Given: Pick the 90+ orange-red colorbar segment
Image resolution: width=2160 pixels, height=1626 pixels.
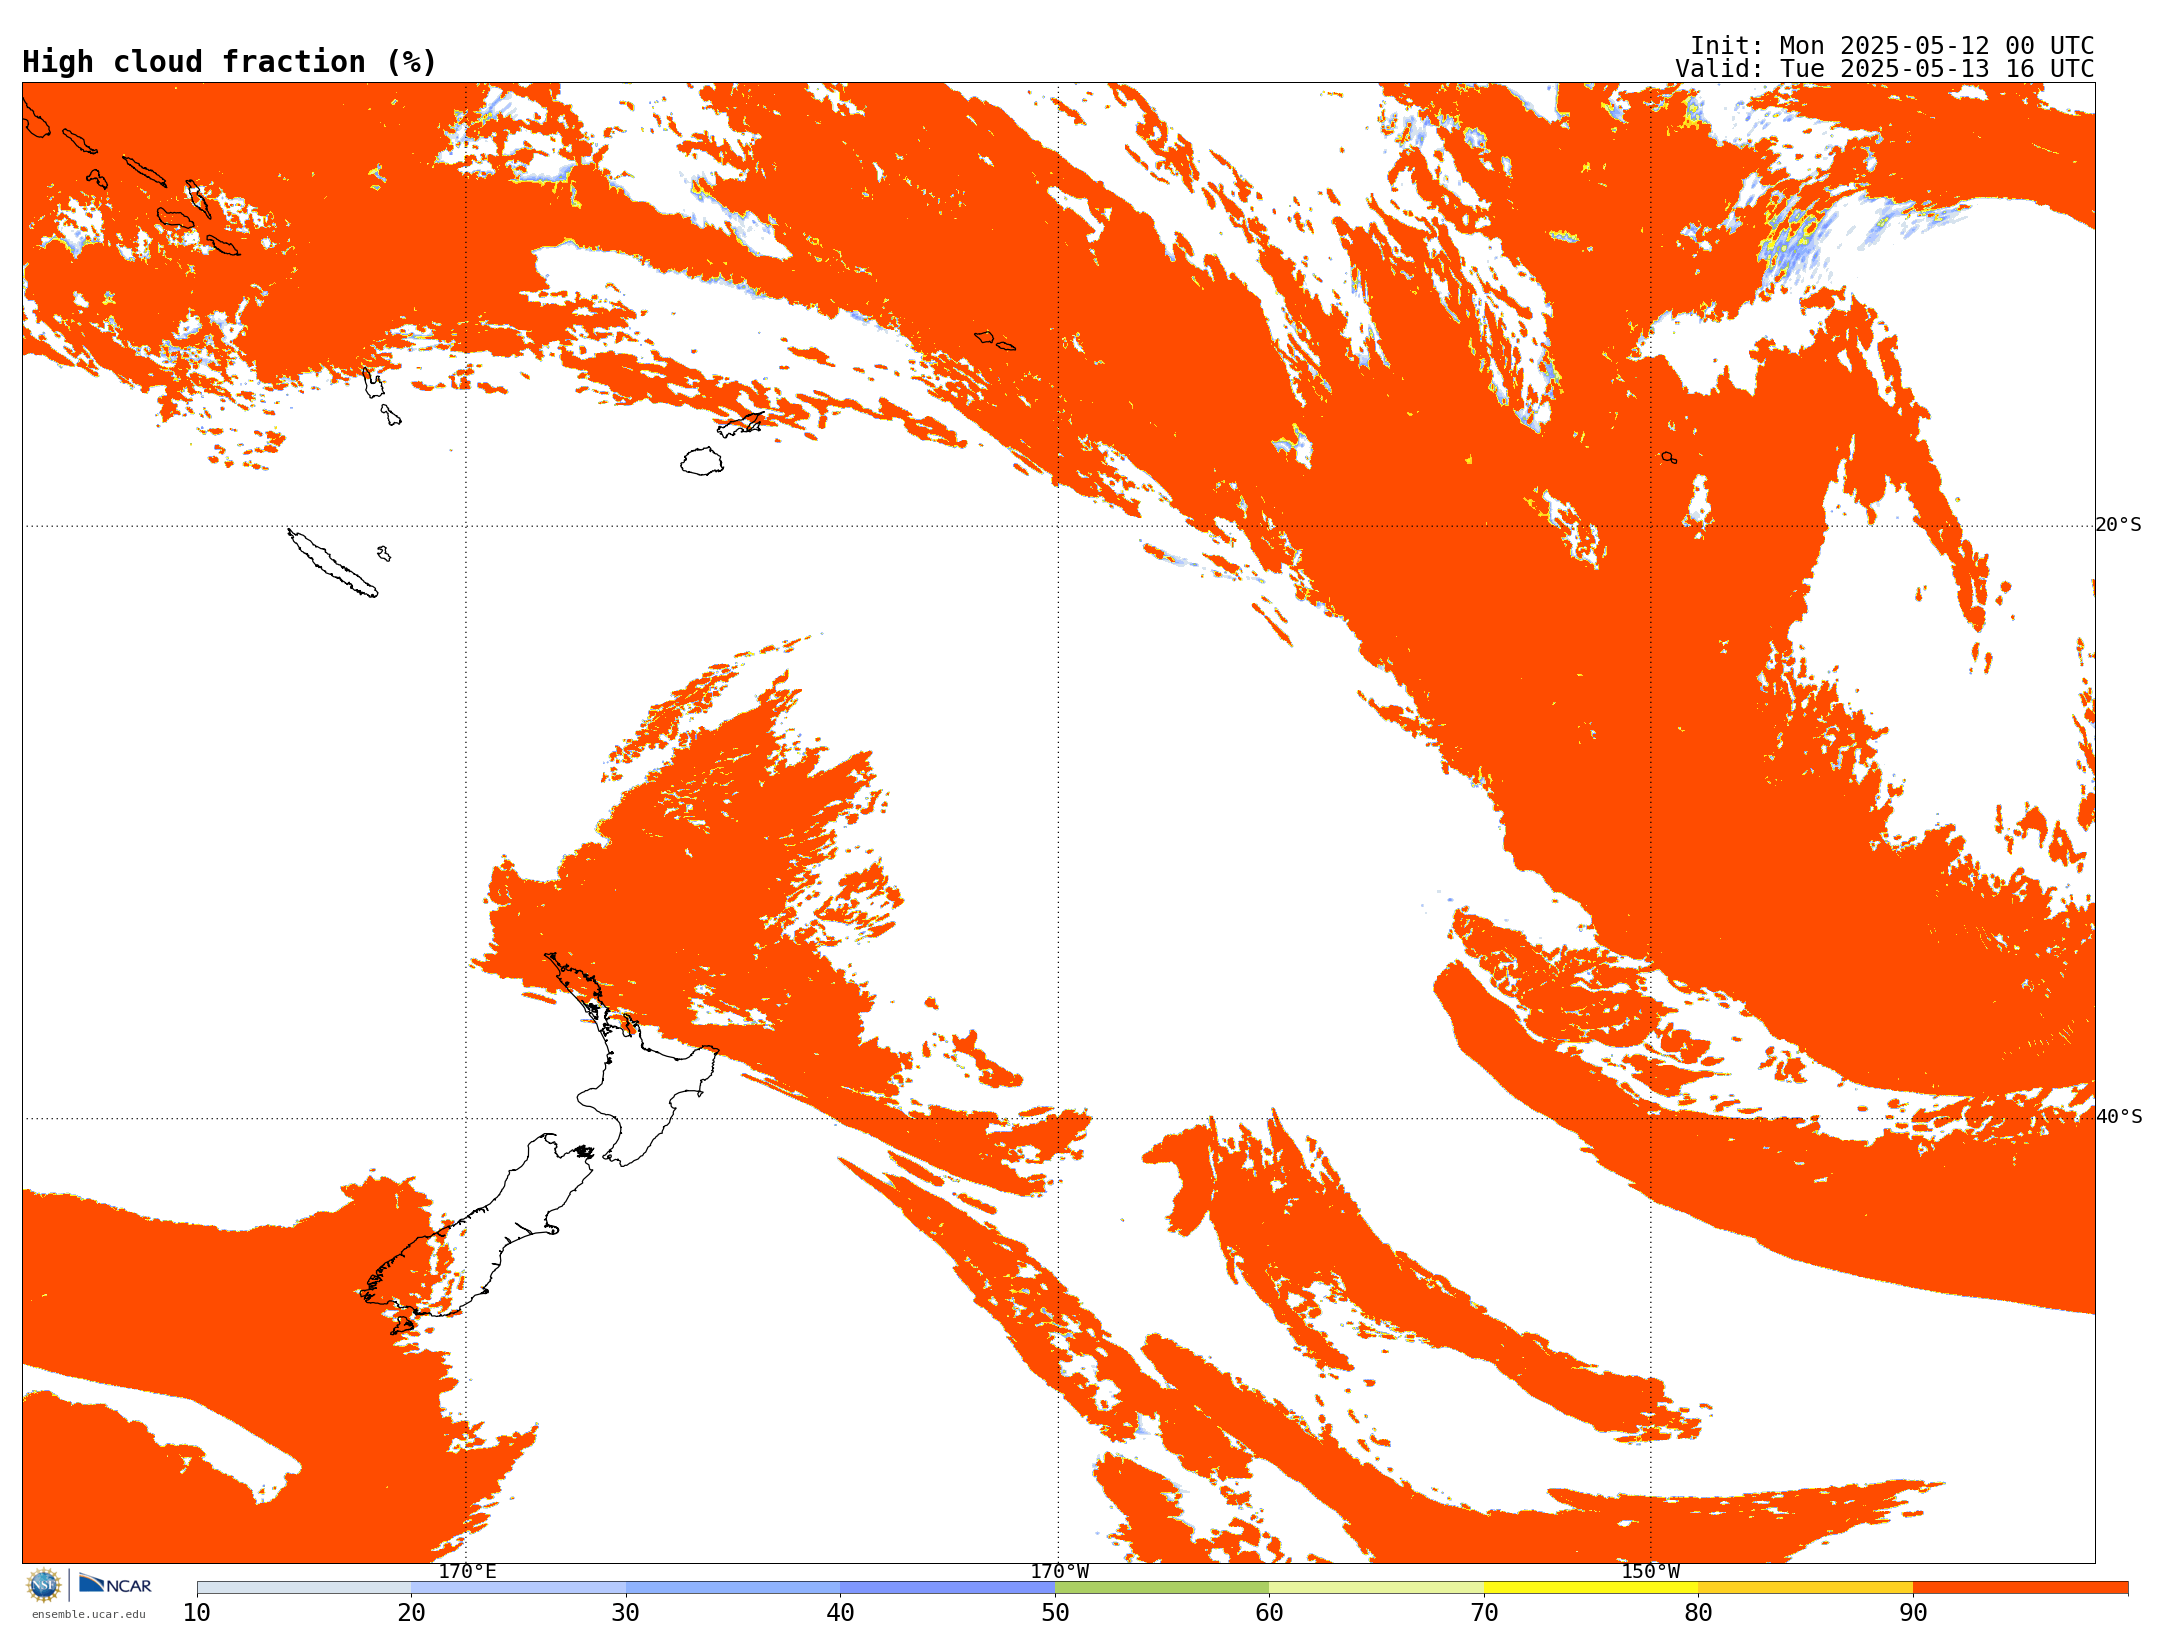Looking at the screenshot, I should pos(2021,1588).
